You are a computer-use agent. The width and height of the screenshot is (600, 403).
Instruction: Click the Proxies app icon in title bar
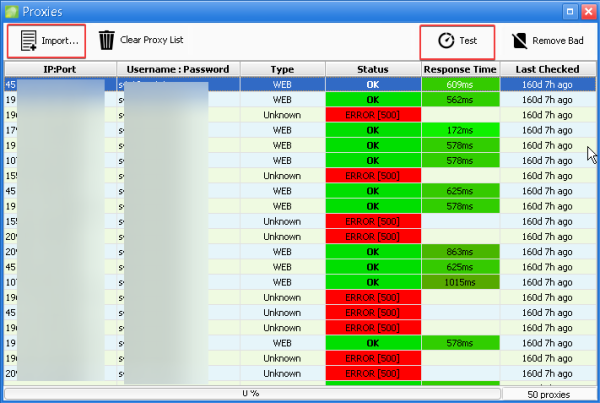click(x=11, y=11)
